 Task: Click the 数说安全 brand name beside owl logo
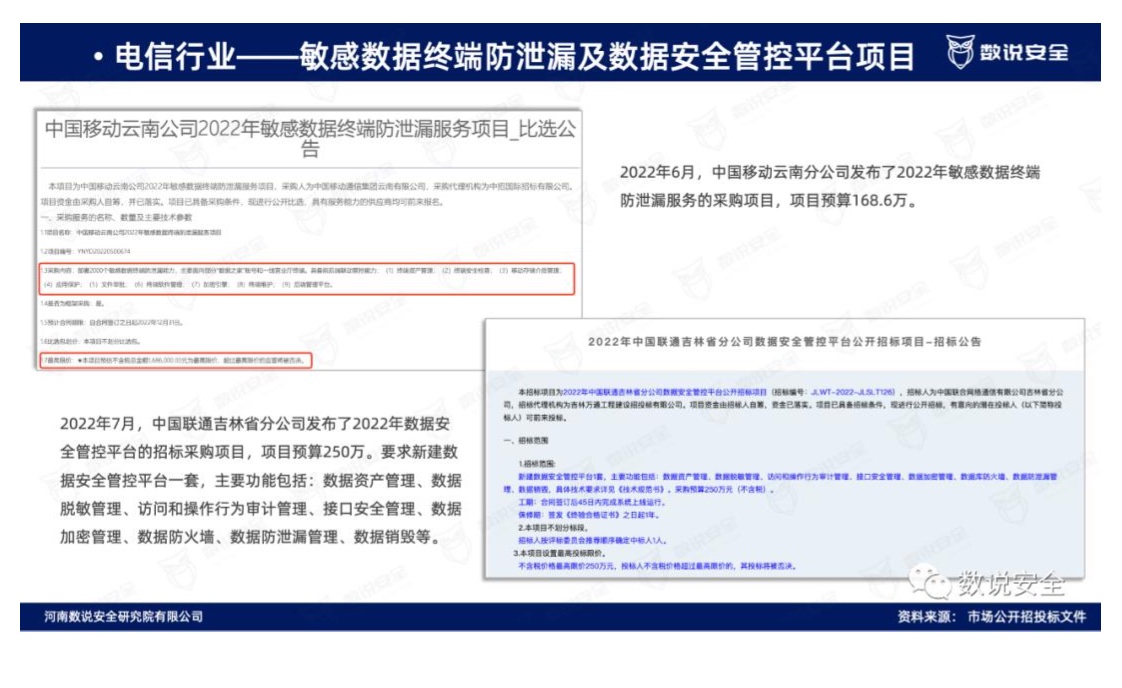click(1024, 52)
